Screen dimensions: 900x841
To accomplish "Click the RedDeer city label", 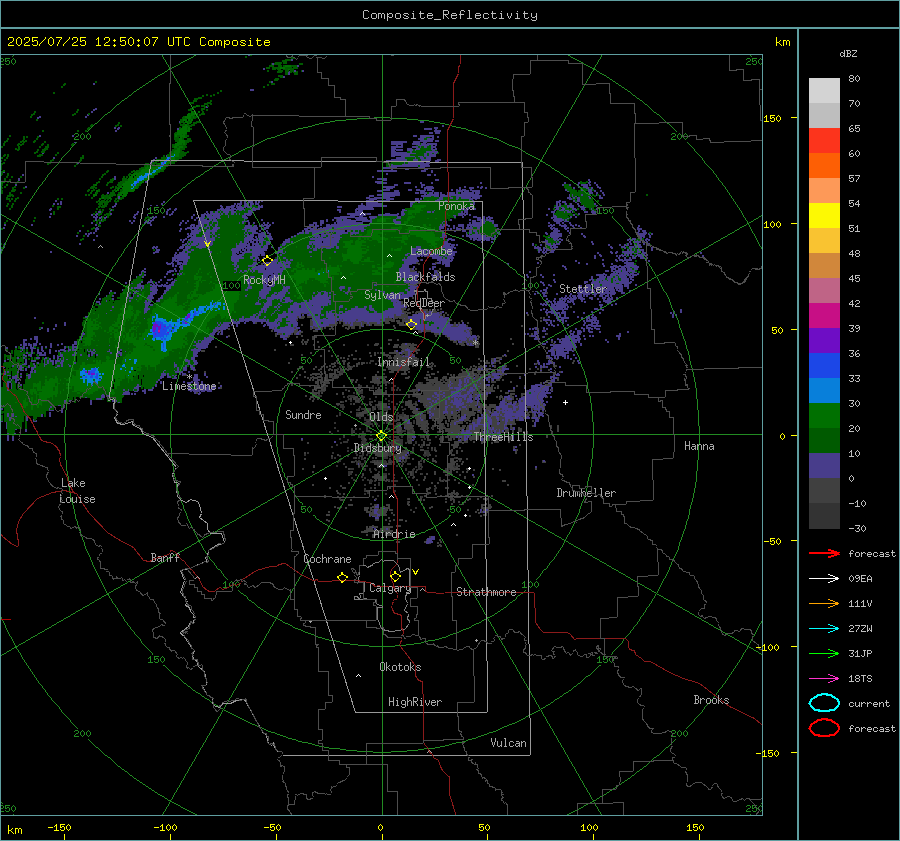I will [x=424, y=303].
